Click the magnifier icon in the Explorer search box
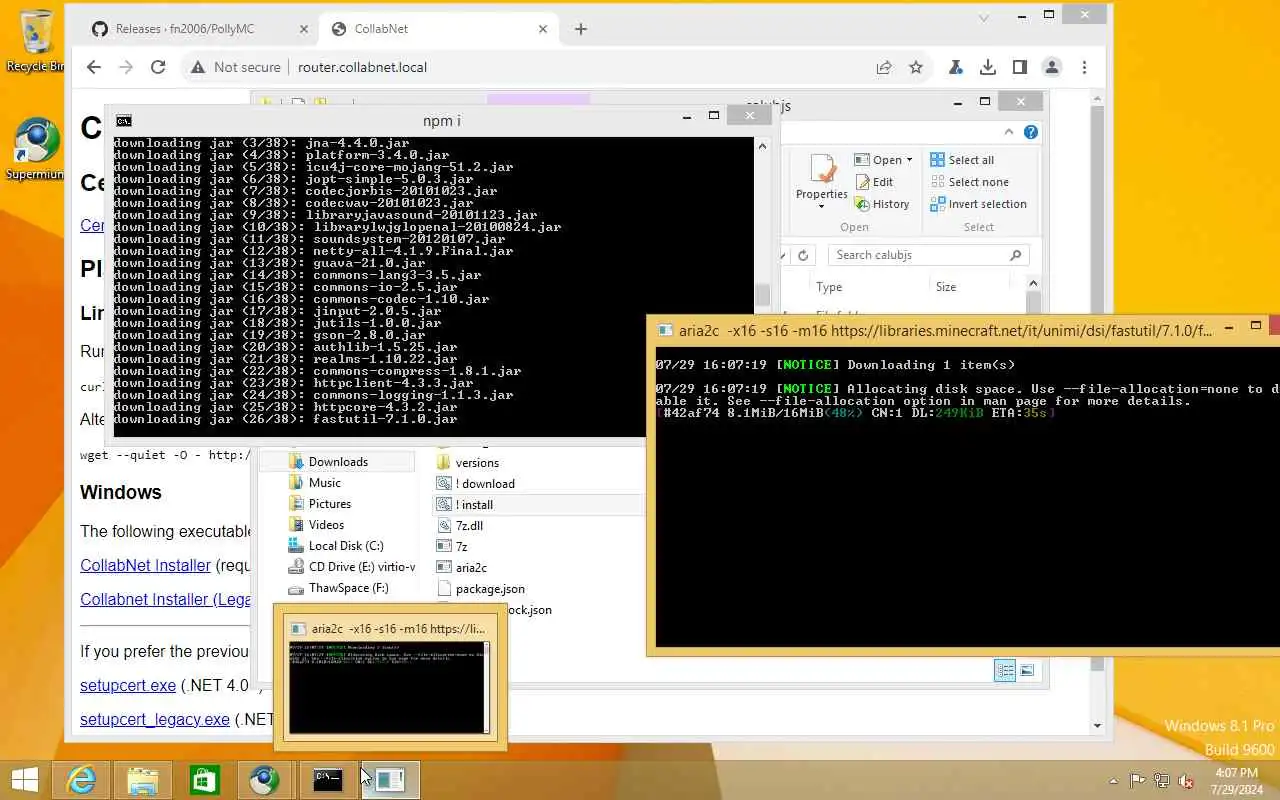 tap(1015, 255)
